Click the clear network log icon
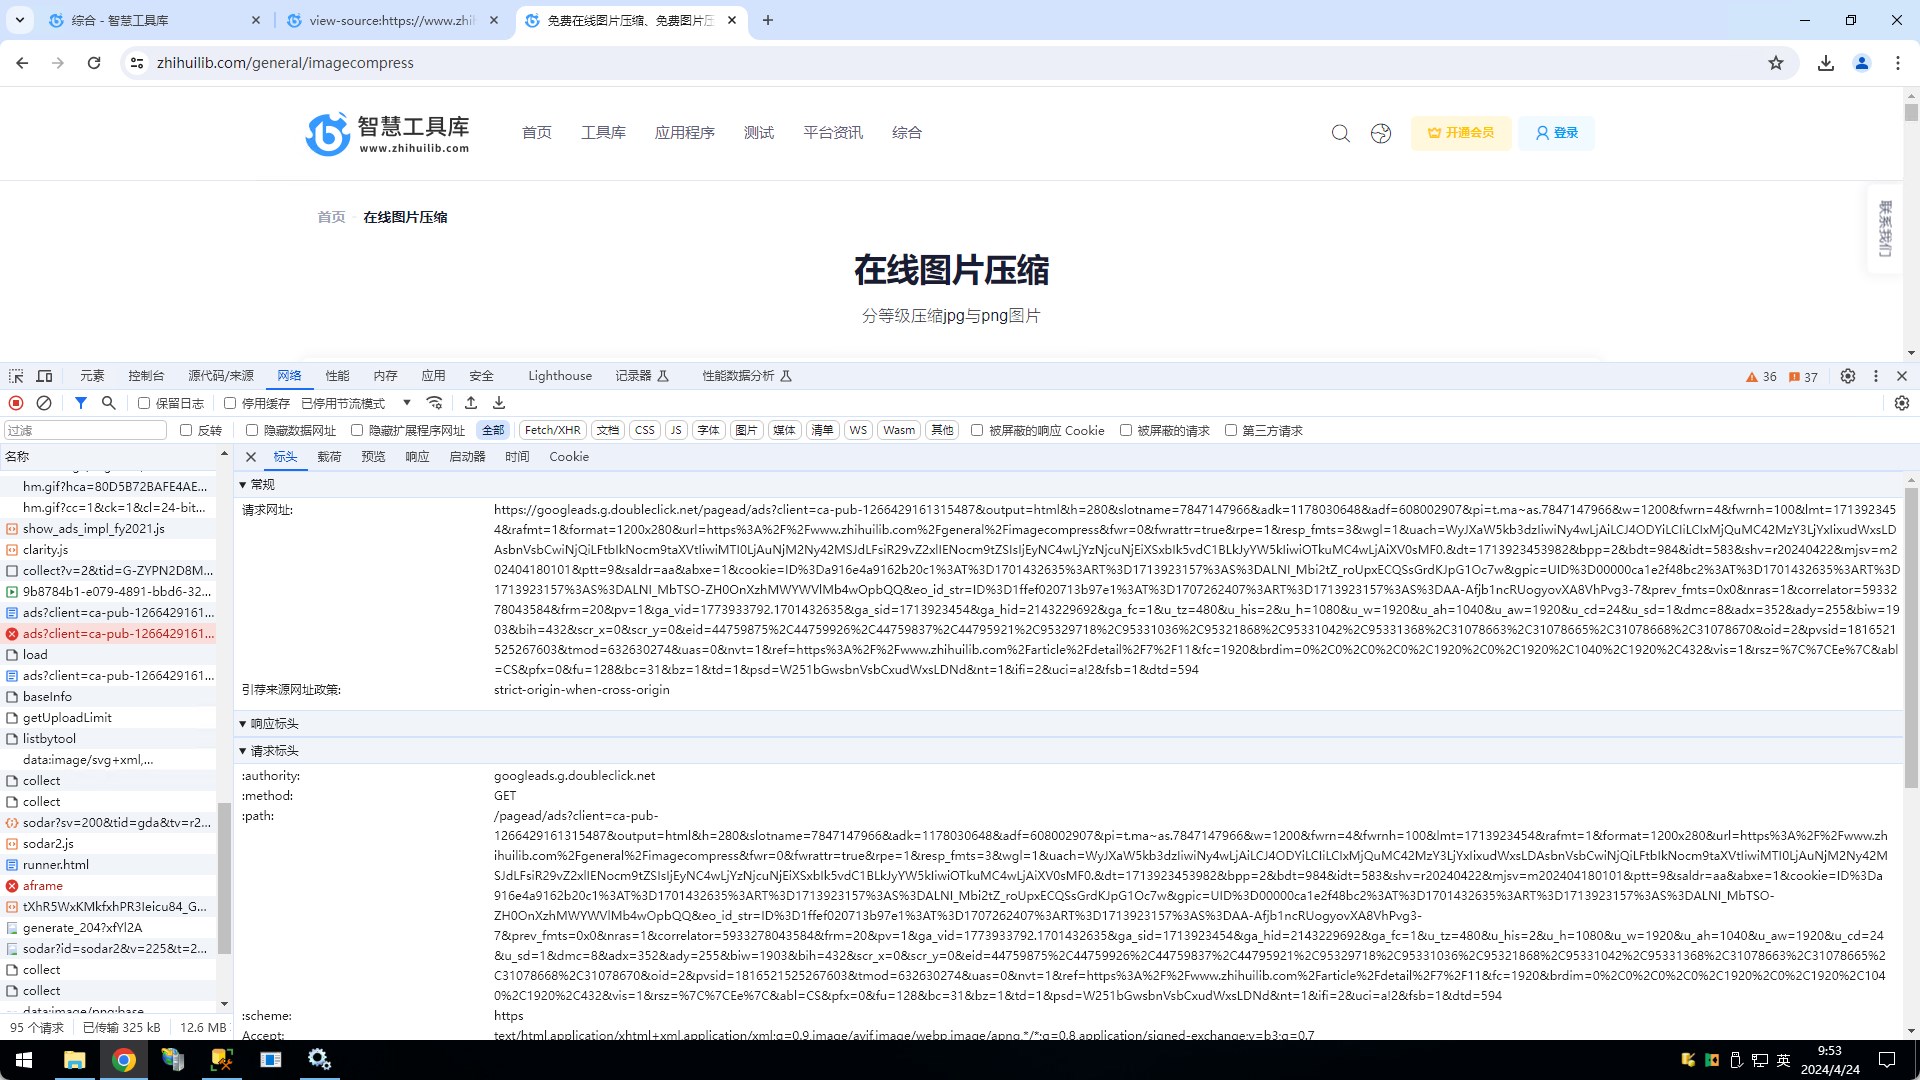This screenshot has width=1920, height=1080. [x=44, y=403]
